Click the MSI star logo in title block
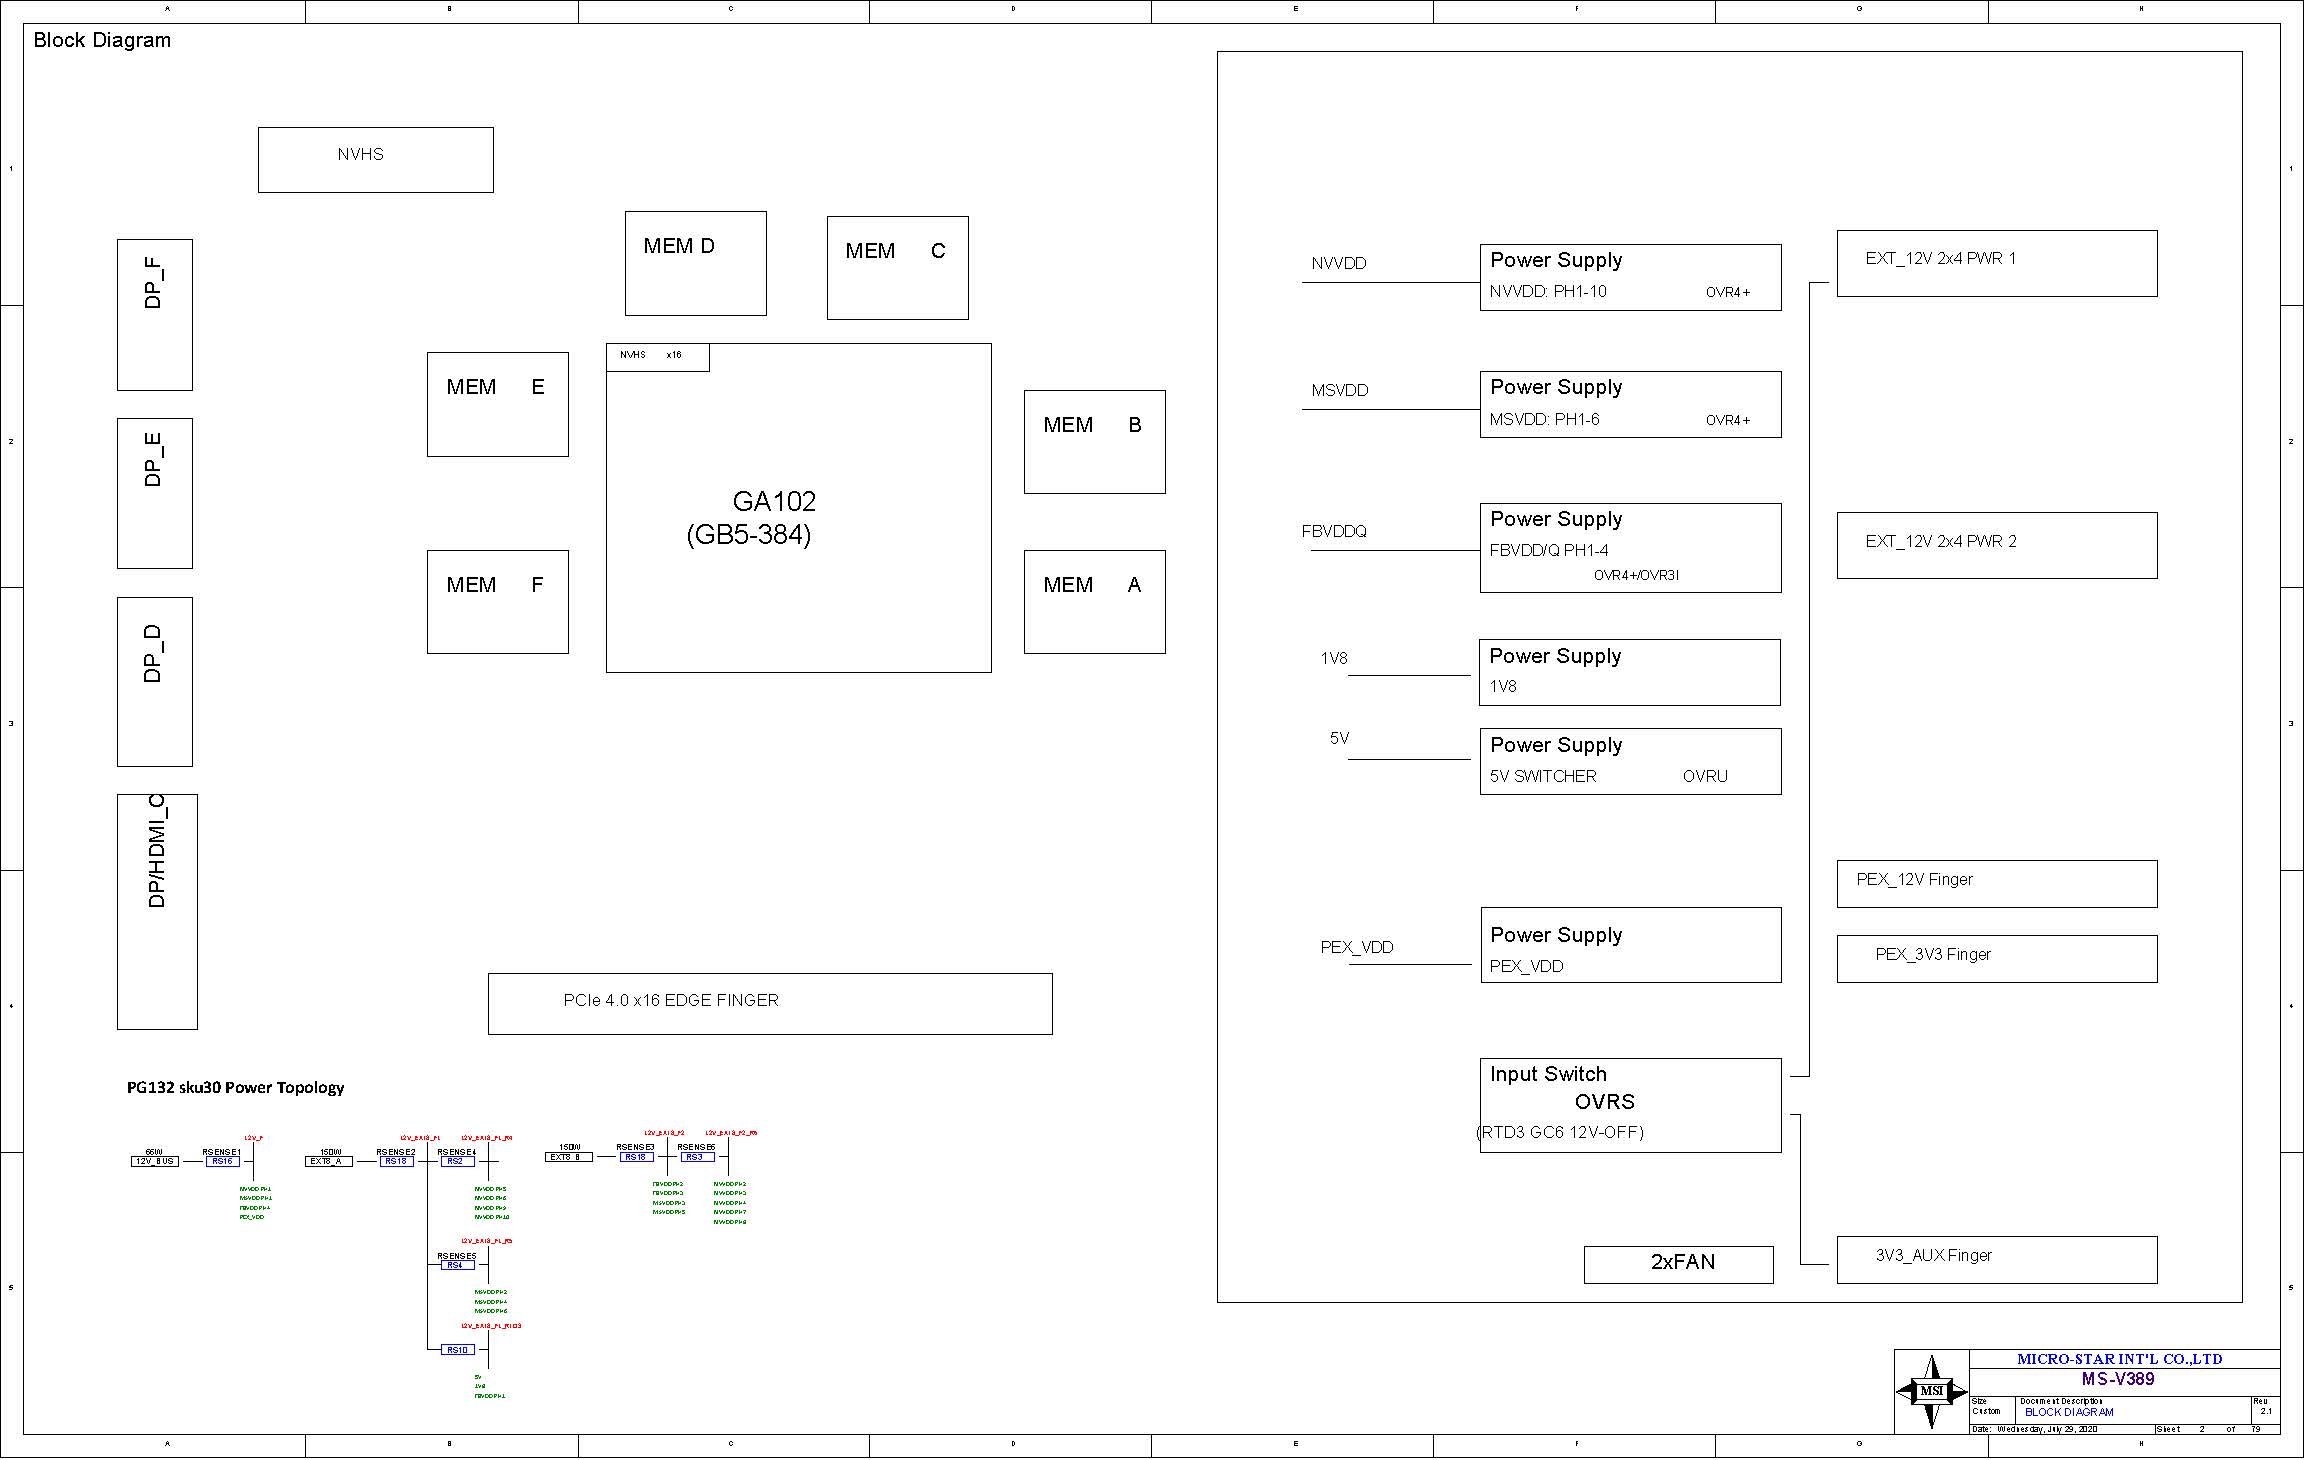Screen dimensions: 2307x1460 pyautogui.click(x=1933, y=1392)
